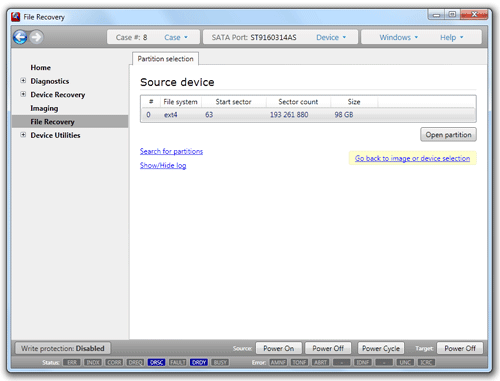The height and width of the screenshot is (381, 500).
Task: Click the Open partition button
Action: tap(448, 135)
